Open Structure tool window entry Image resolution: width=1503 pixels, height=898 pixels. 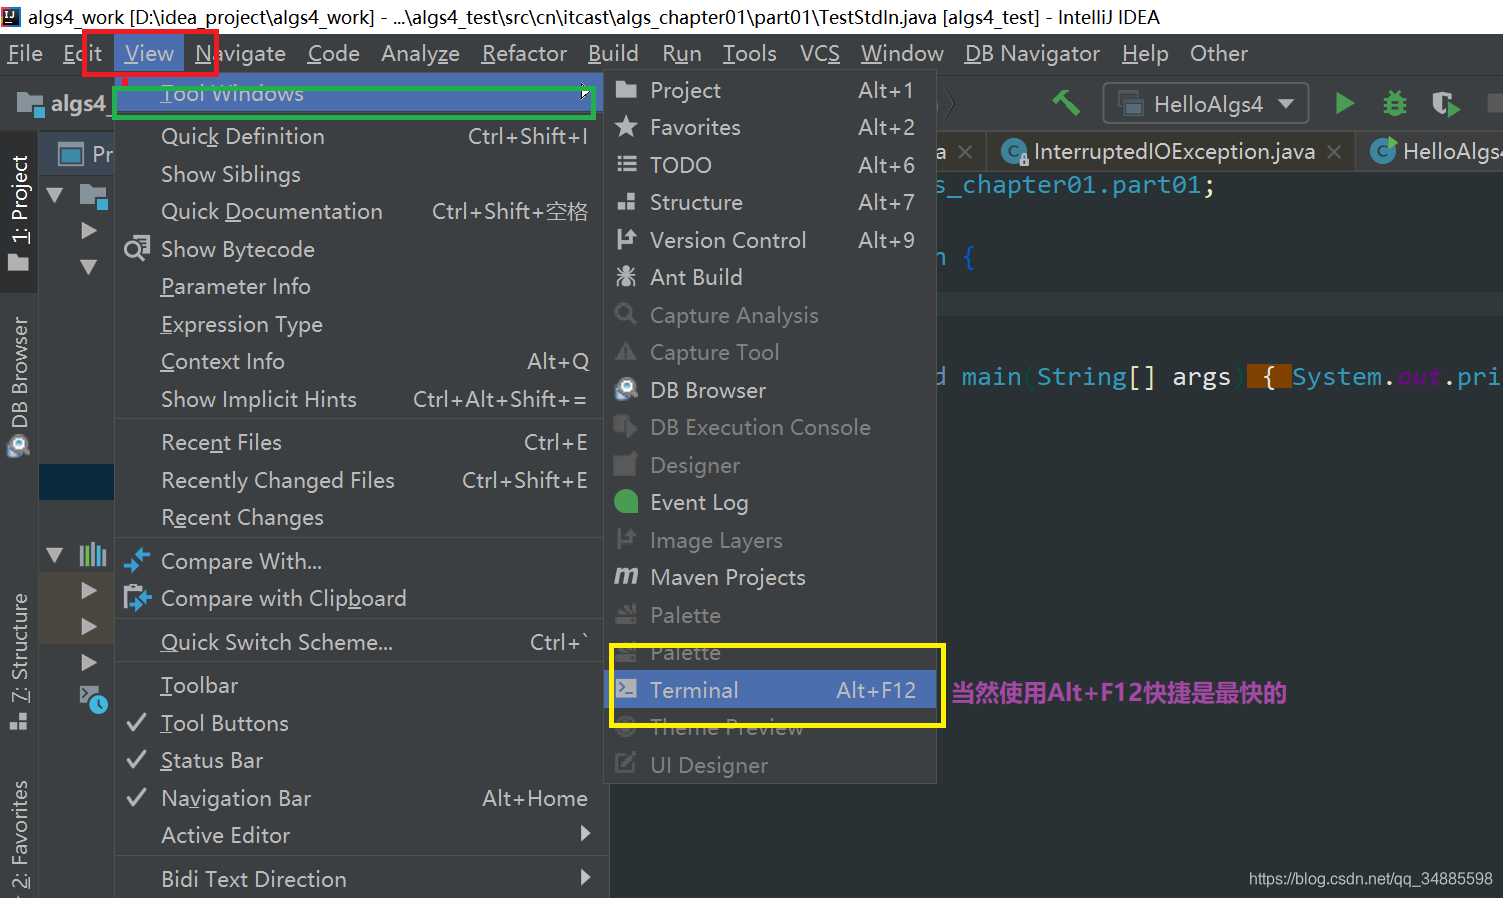coord(770,202)
